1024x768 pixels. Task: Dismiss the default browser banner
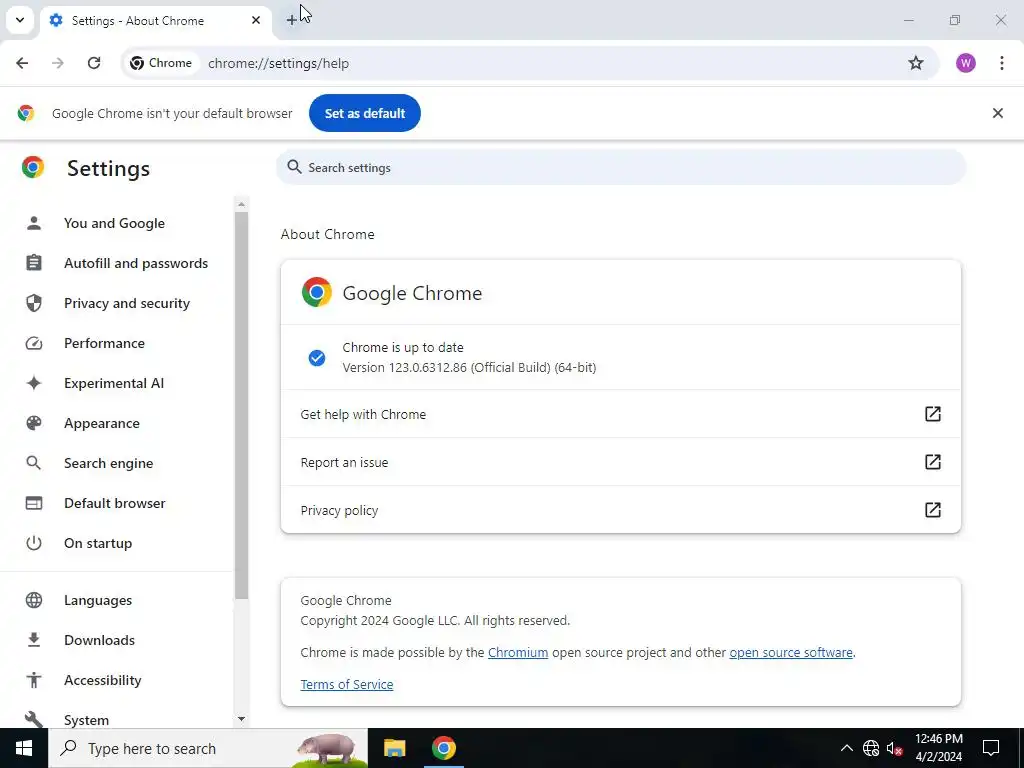(997, 113)
